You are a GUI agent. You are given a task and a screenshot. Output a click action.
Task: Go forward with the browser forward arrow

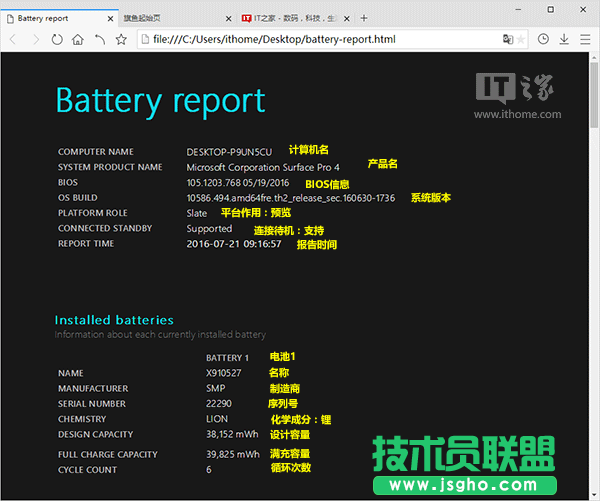pos(36,39)
